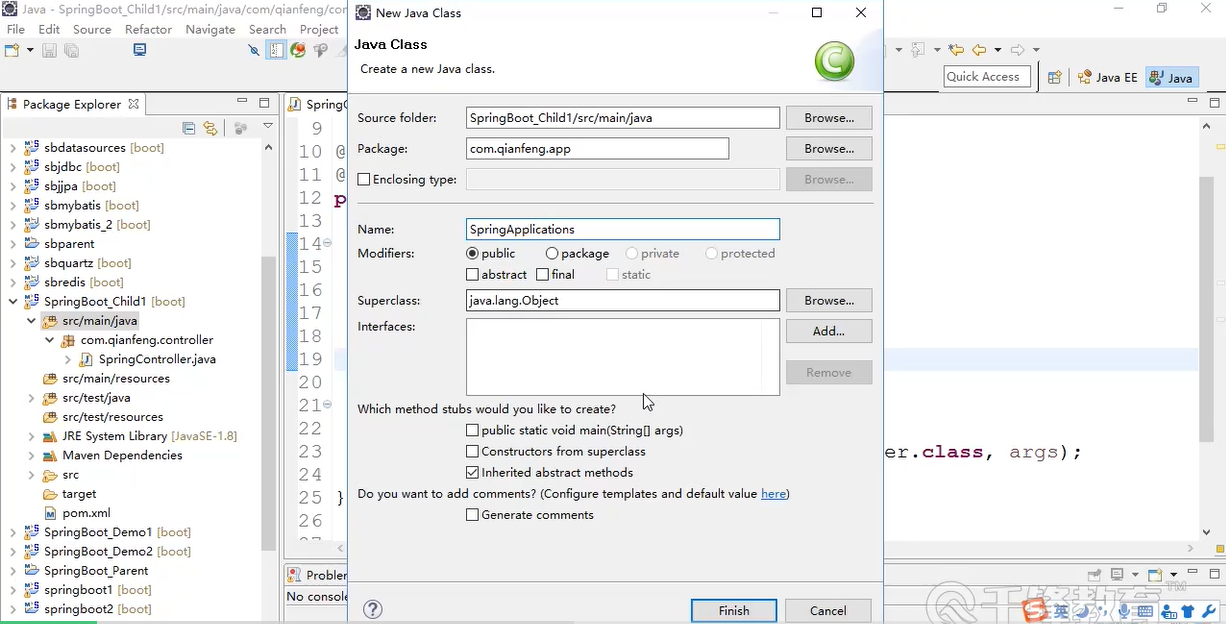The height and width of the screenshot is (624, 1226).
Task: Click the New wizard toolbar icon
Action: [x=13, y=50]
